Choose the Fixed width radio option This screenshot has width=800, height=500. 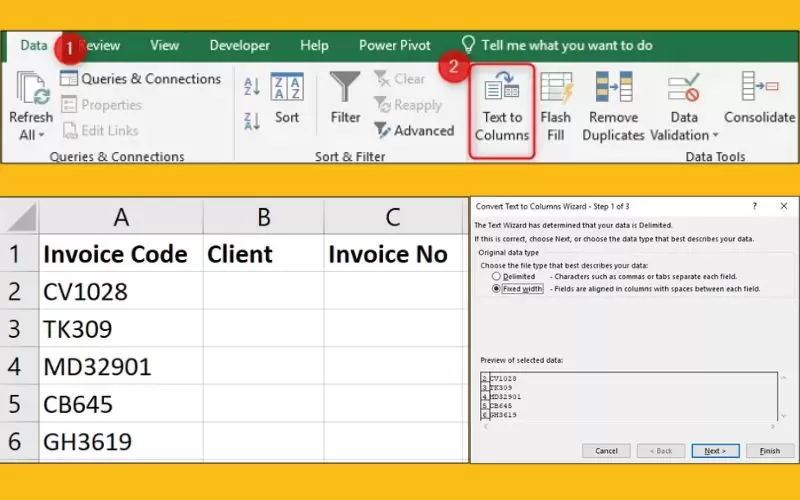[x=496, y=288]
